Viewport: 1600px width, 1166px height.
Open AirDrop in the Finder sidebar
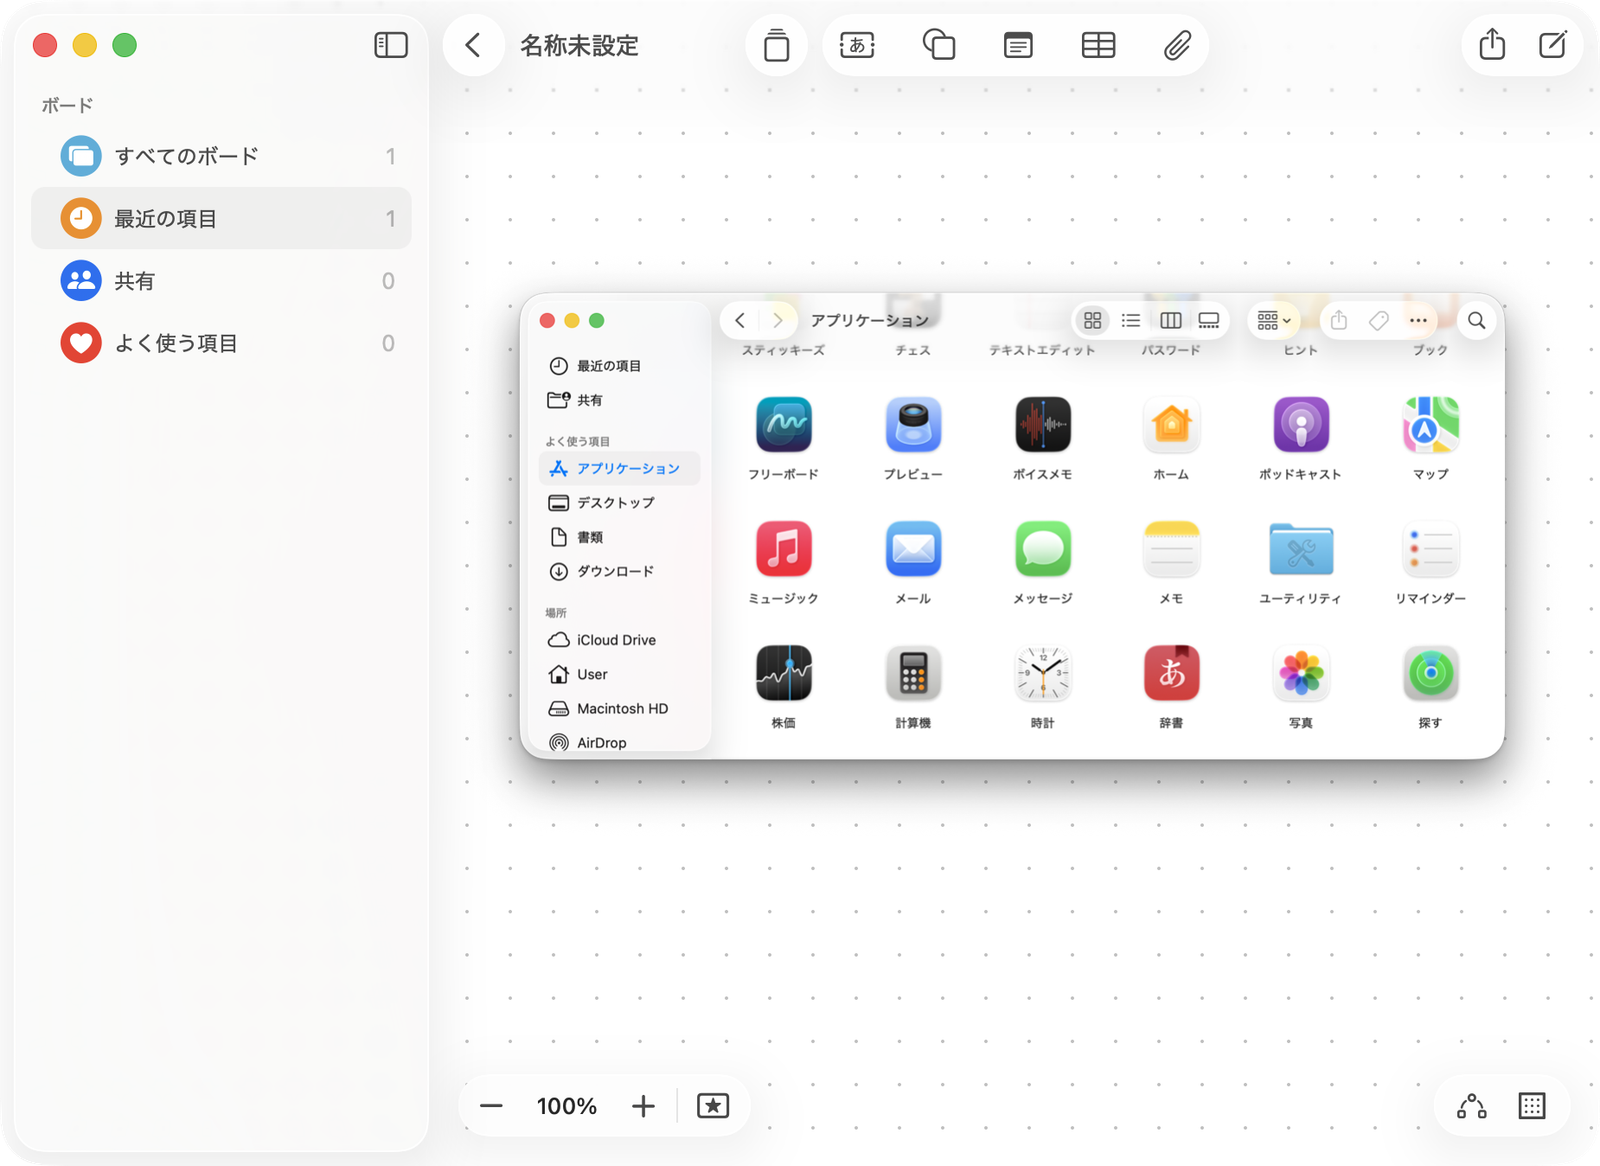point(620,742)
